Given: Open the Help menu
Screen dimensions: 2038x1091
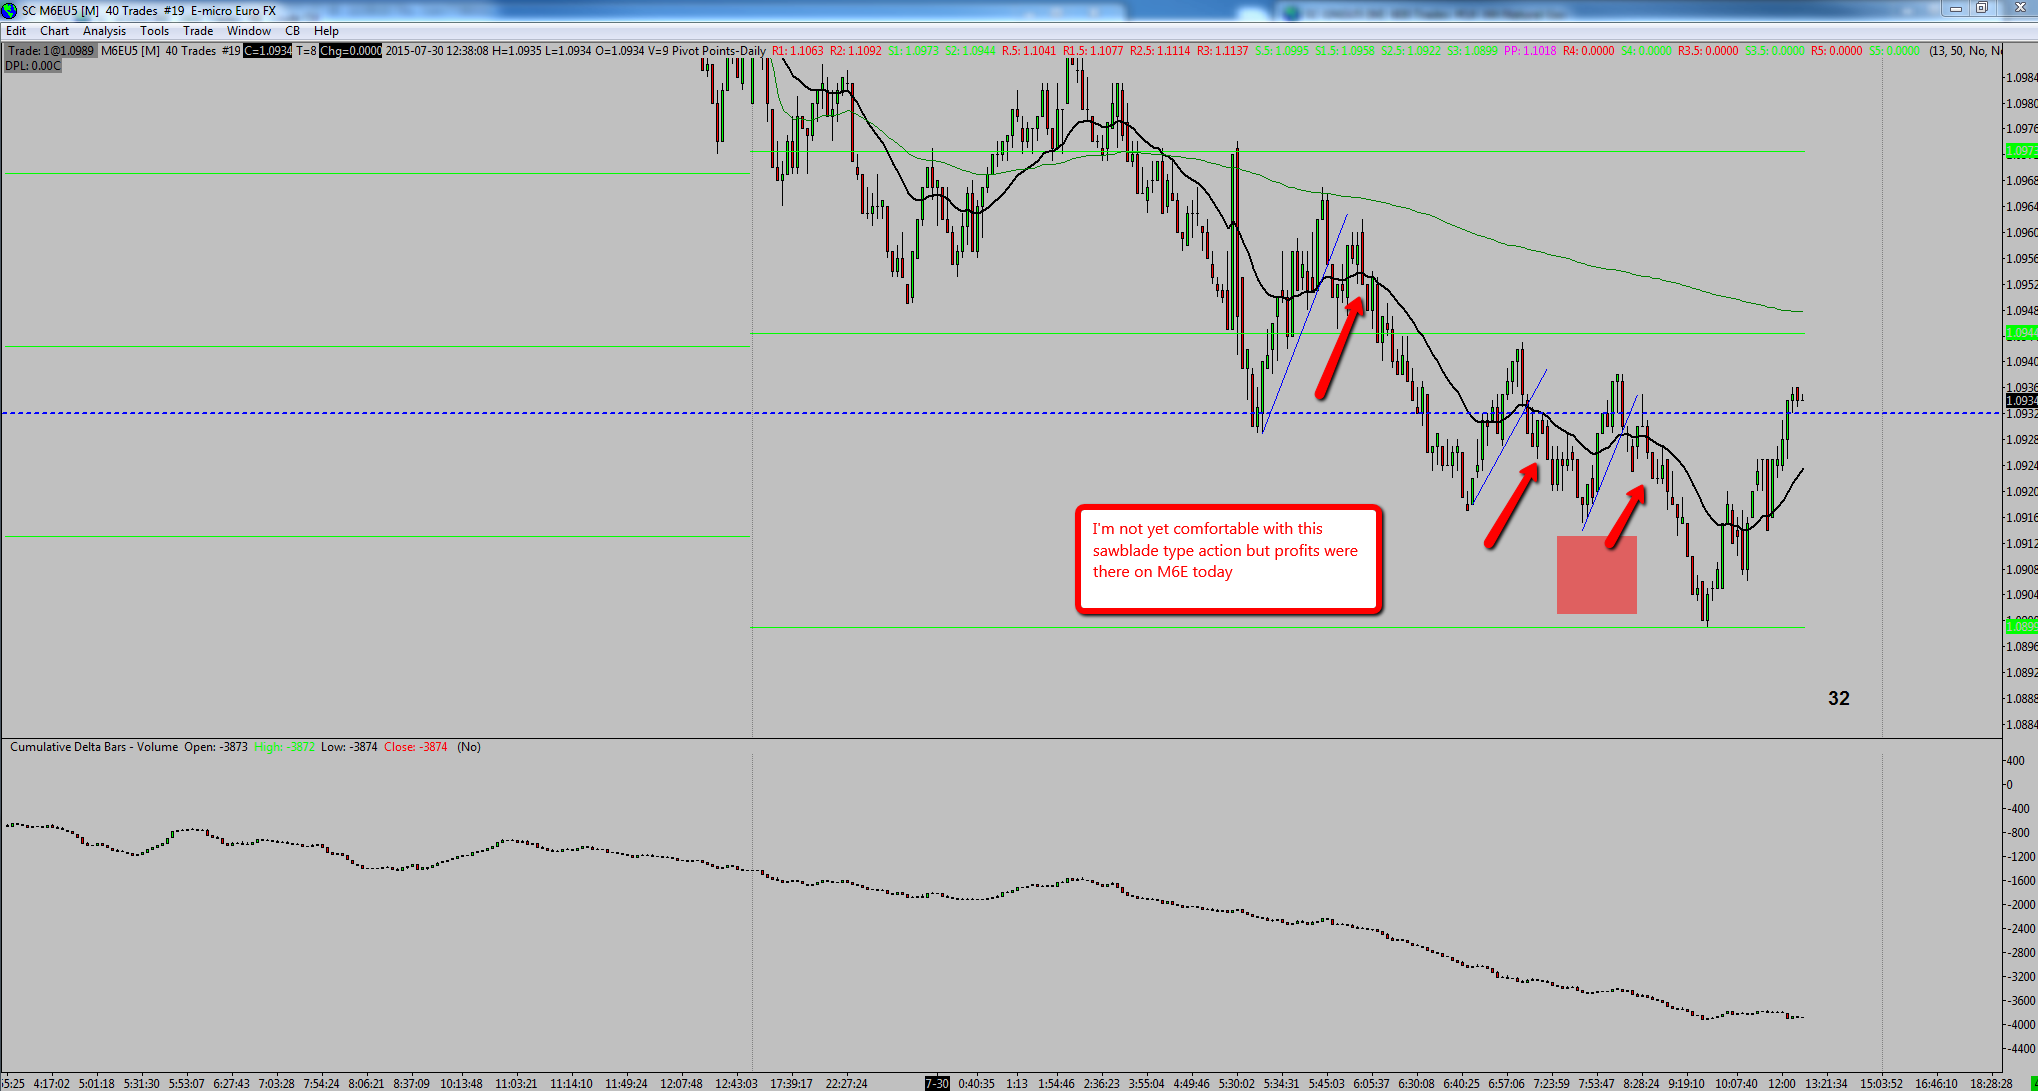Looking at the screenshot, I should [326, 31].
